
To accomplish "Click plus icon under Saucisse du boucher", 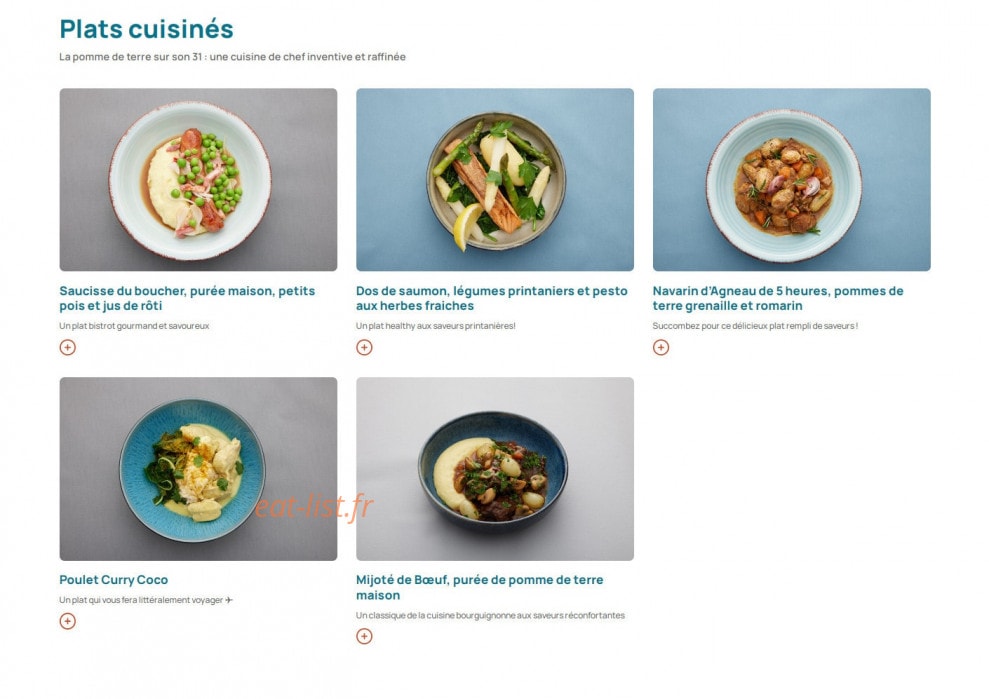I will coord(67,348).
